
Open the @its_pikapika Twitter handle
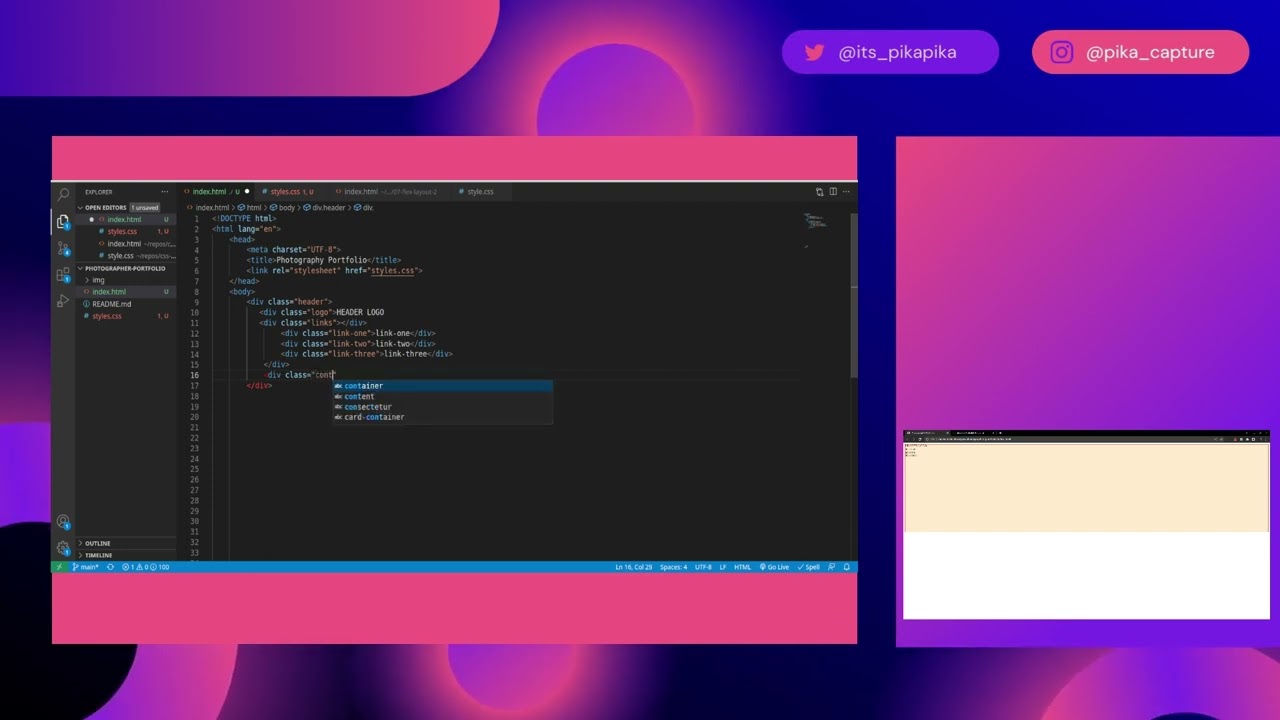(x=897, y=52)
